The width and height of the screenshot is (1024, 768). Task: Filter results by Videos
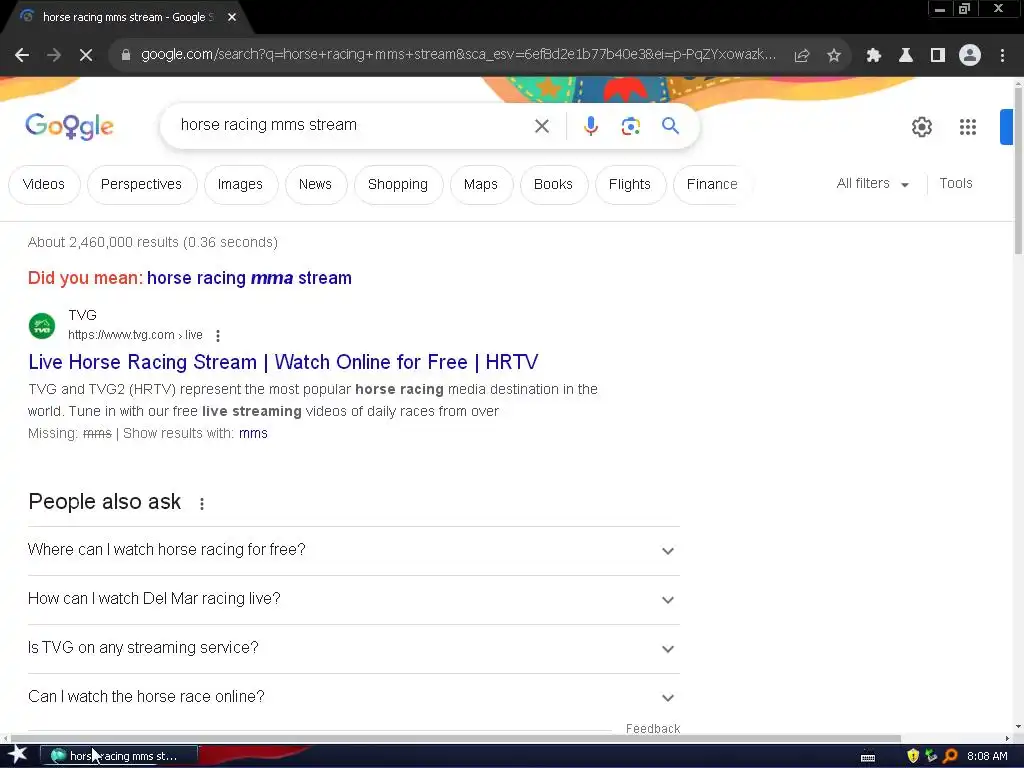44,185
